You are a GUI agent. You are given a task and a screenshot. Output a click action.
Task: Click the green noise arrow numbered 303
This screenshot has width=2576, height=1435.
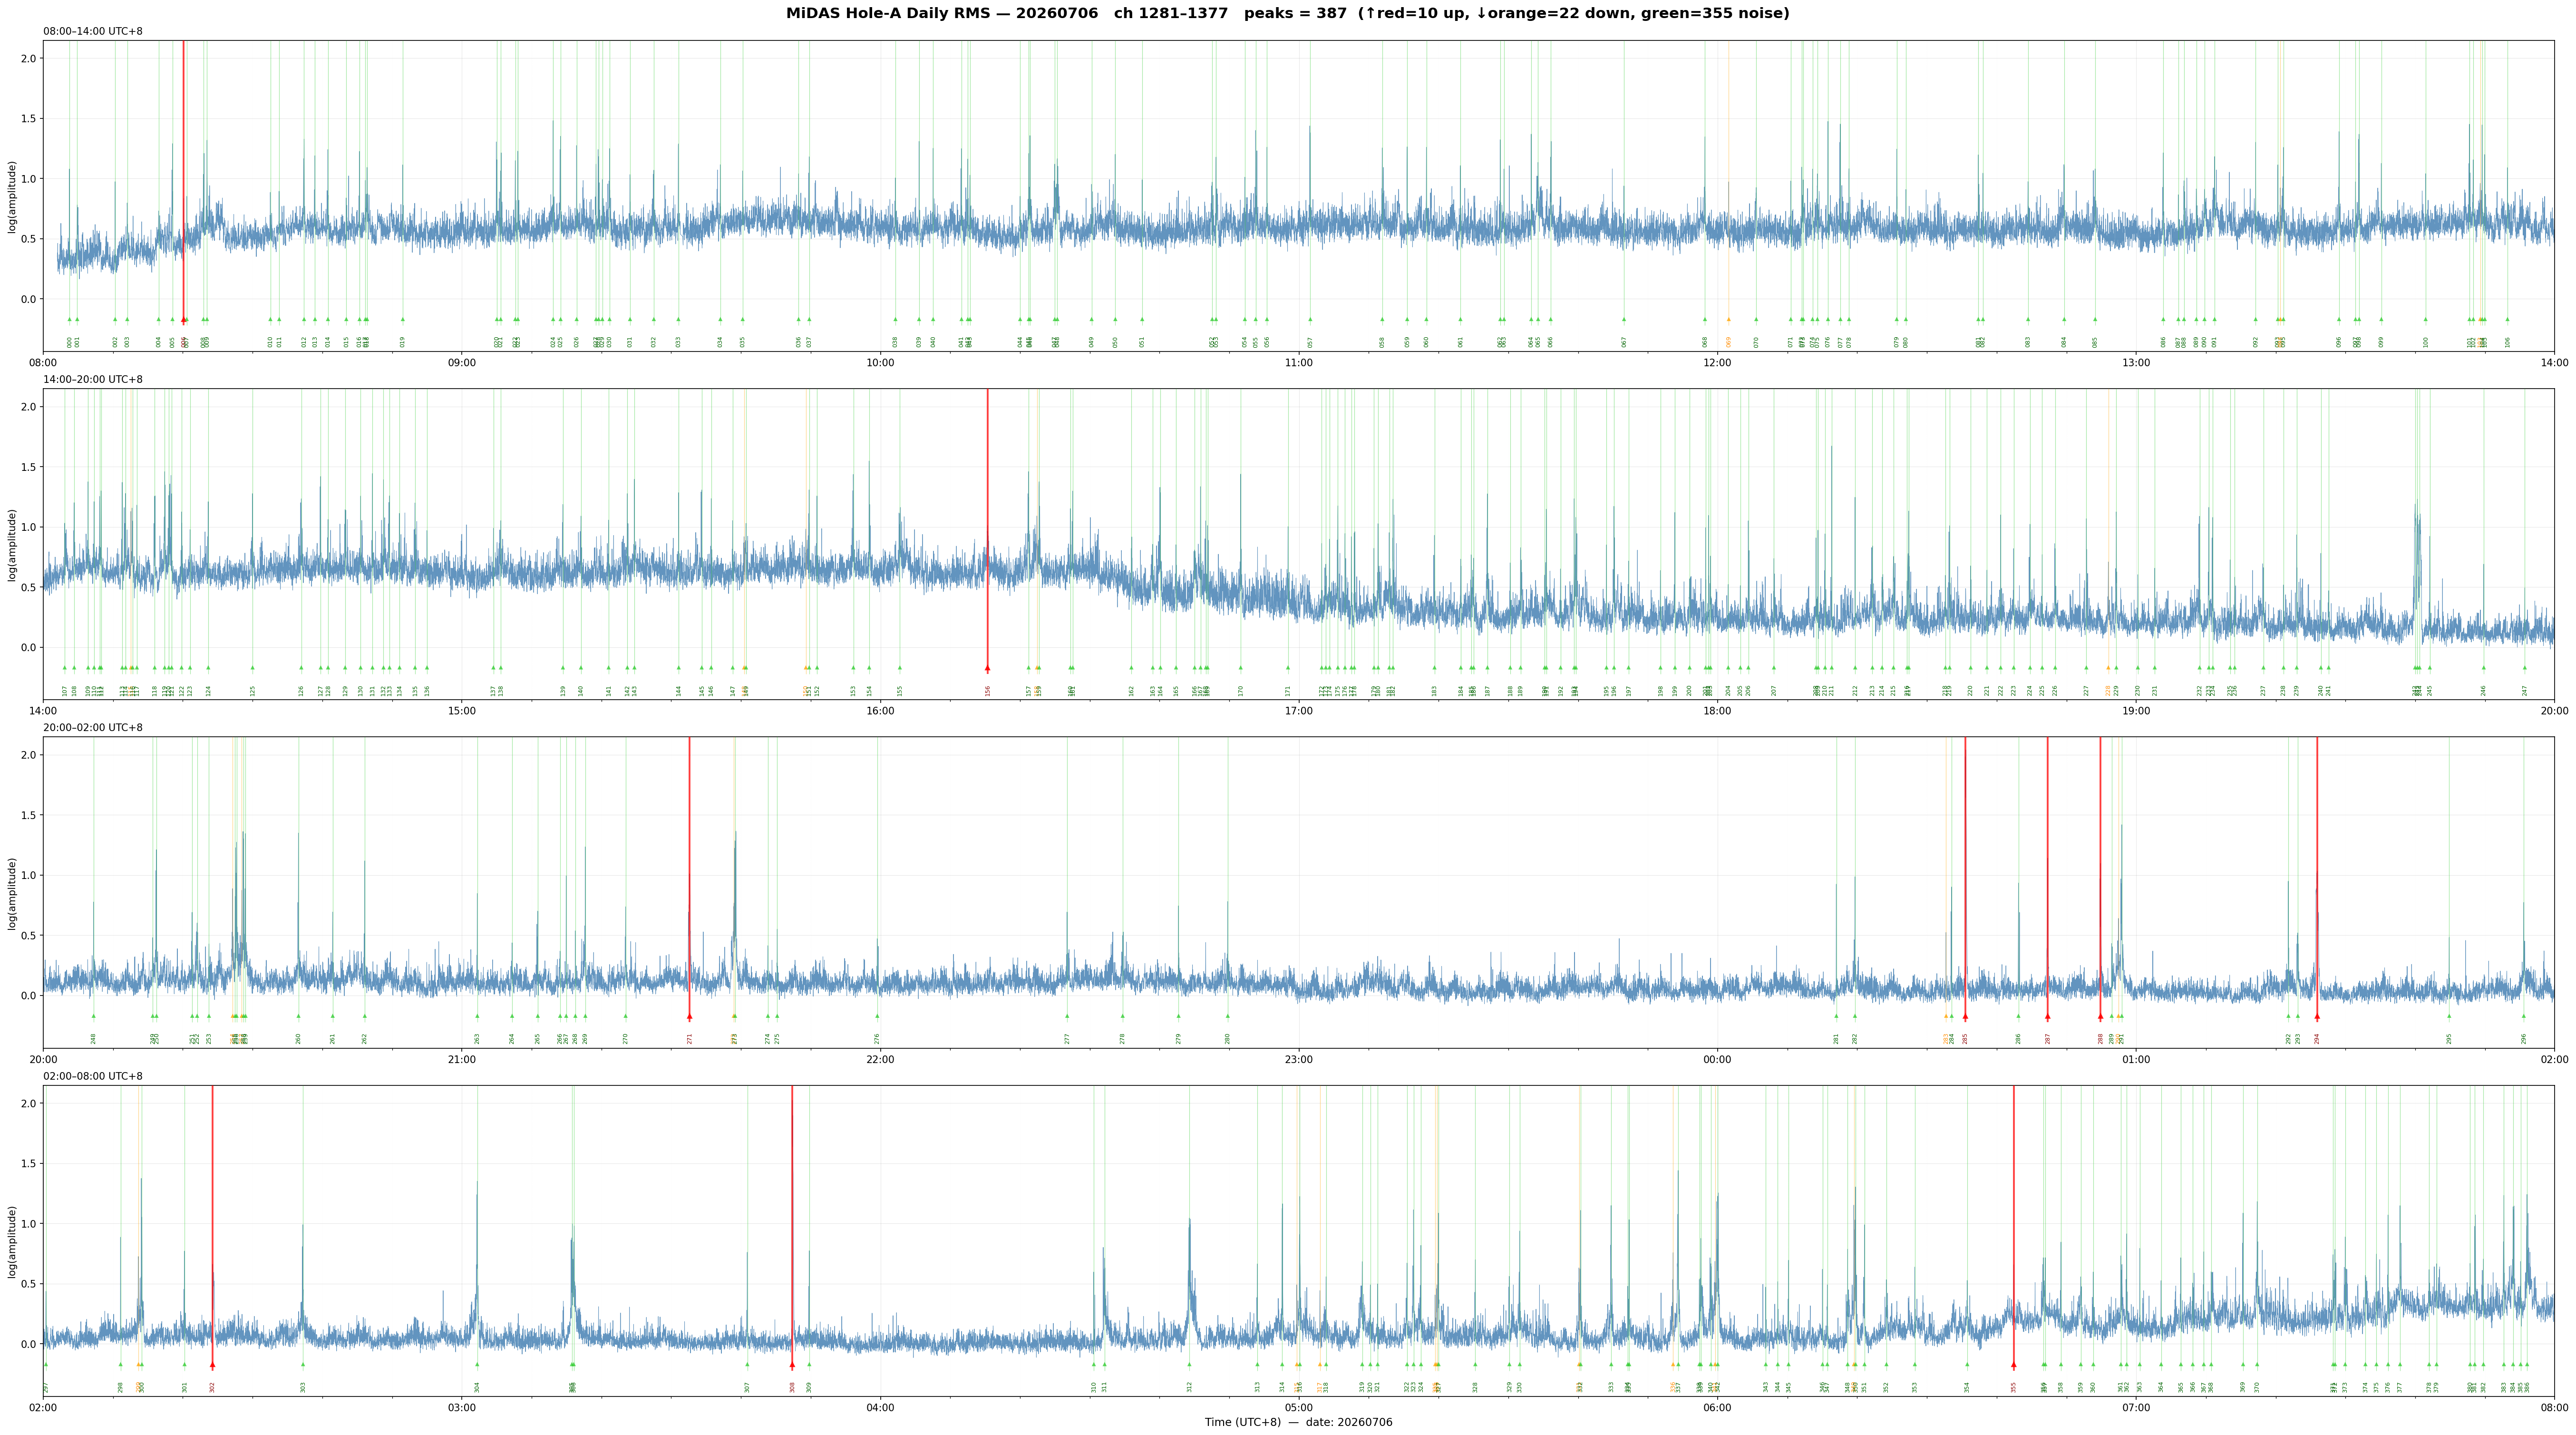coord(303,1364)
